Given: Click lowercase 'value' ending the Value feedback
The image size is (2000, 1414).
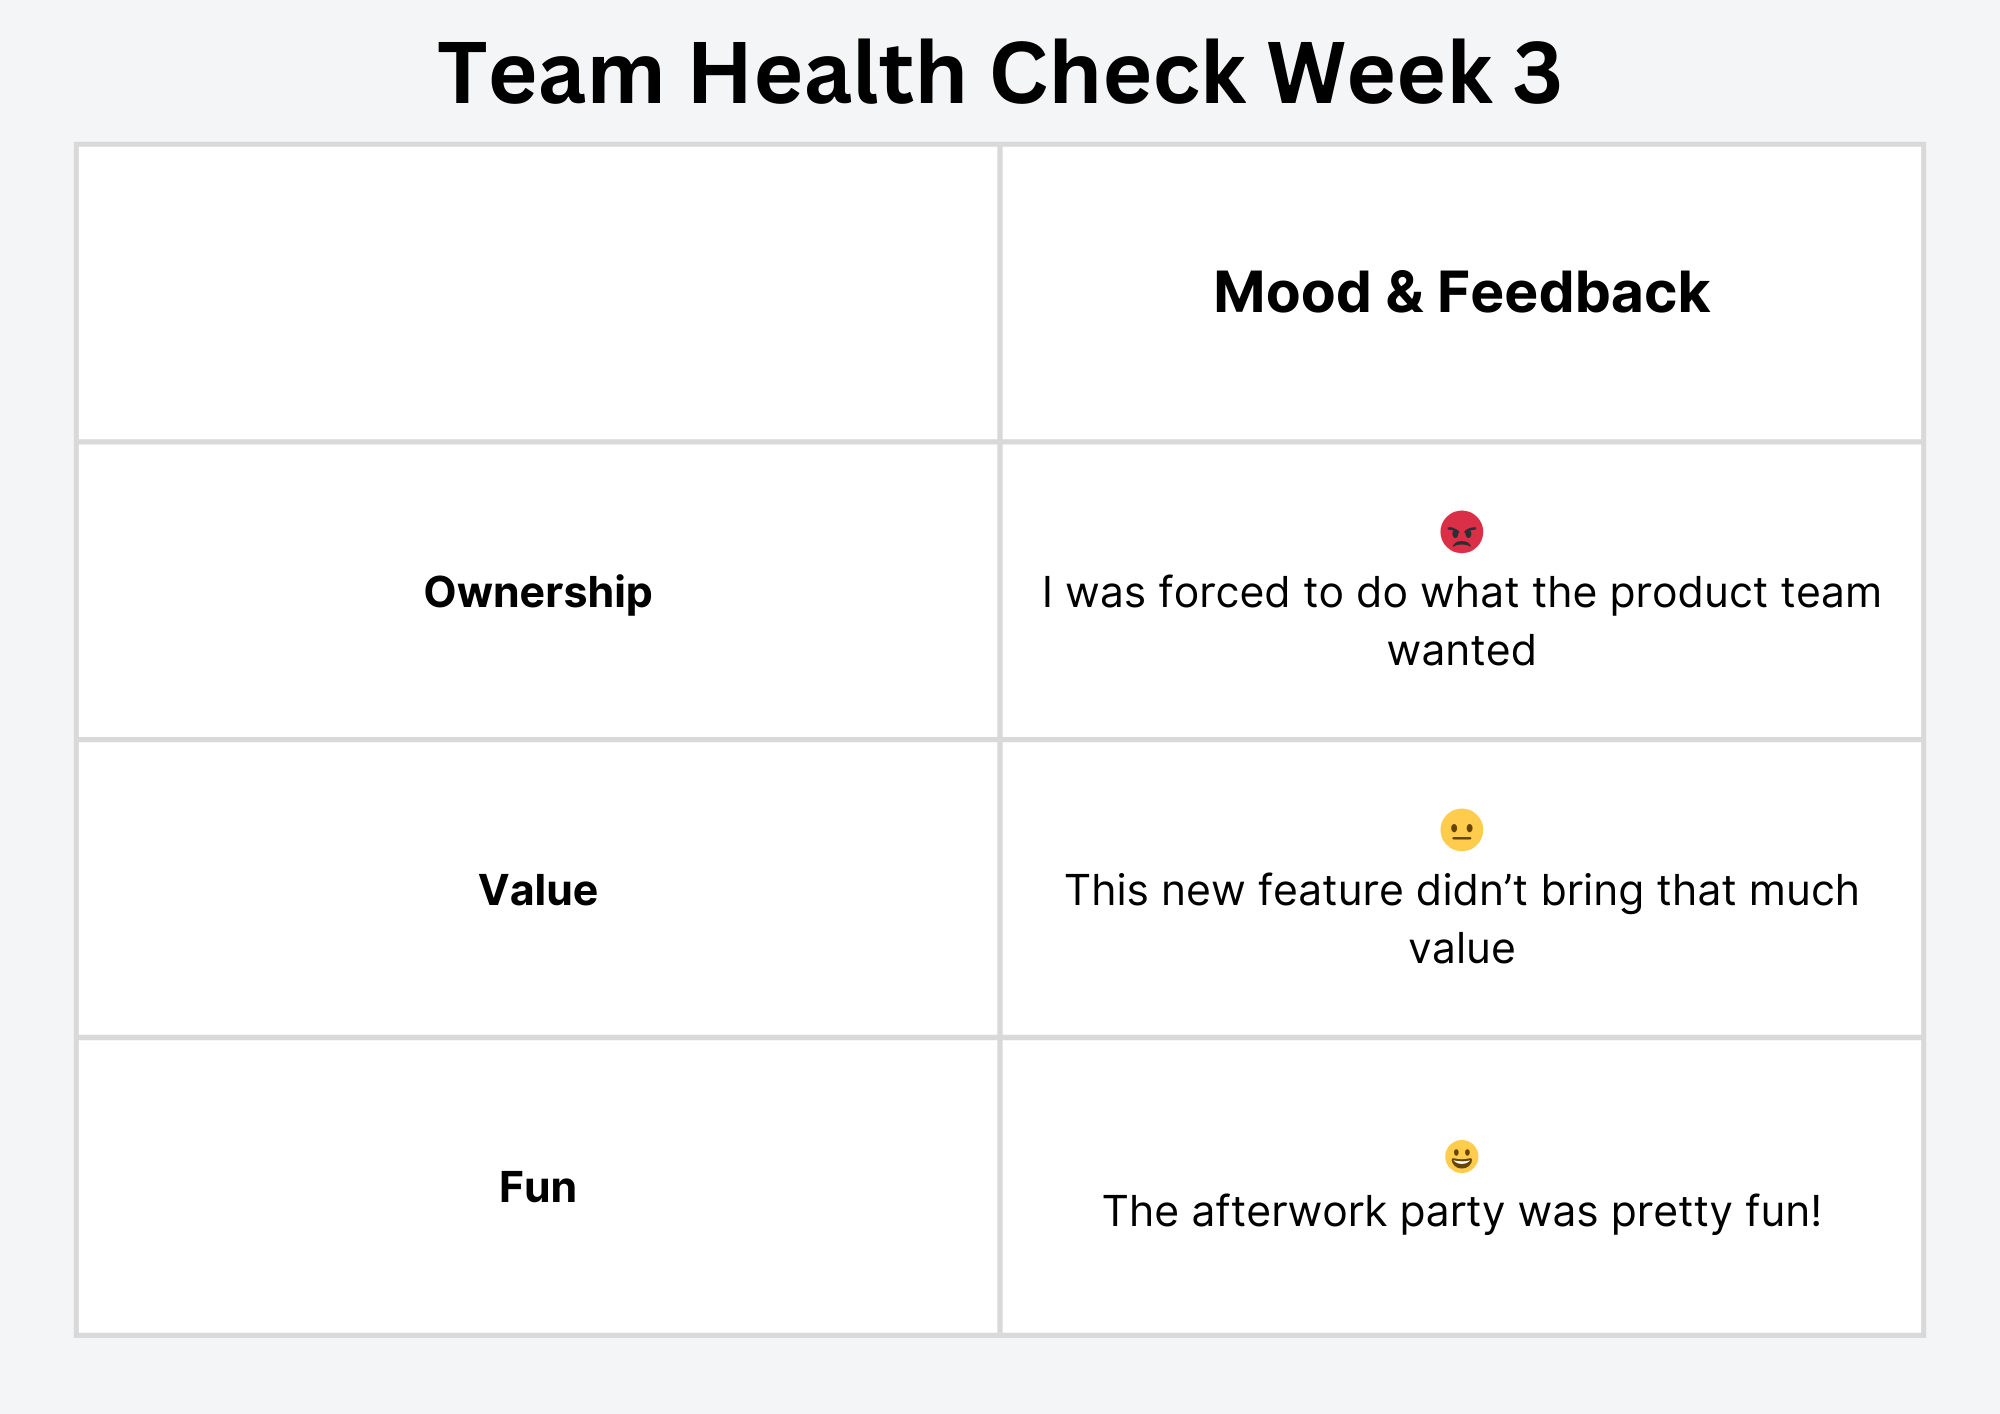Looking at the screenshot, I should (x=1461, y=949).
